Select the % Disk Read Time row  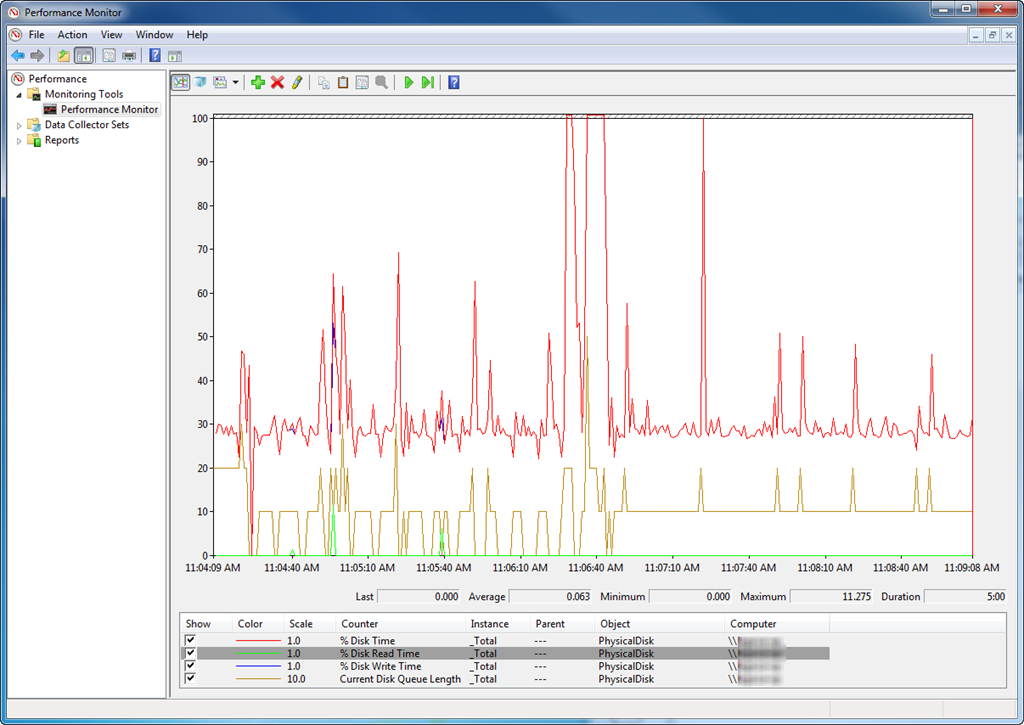click(x=380, y=653)
